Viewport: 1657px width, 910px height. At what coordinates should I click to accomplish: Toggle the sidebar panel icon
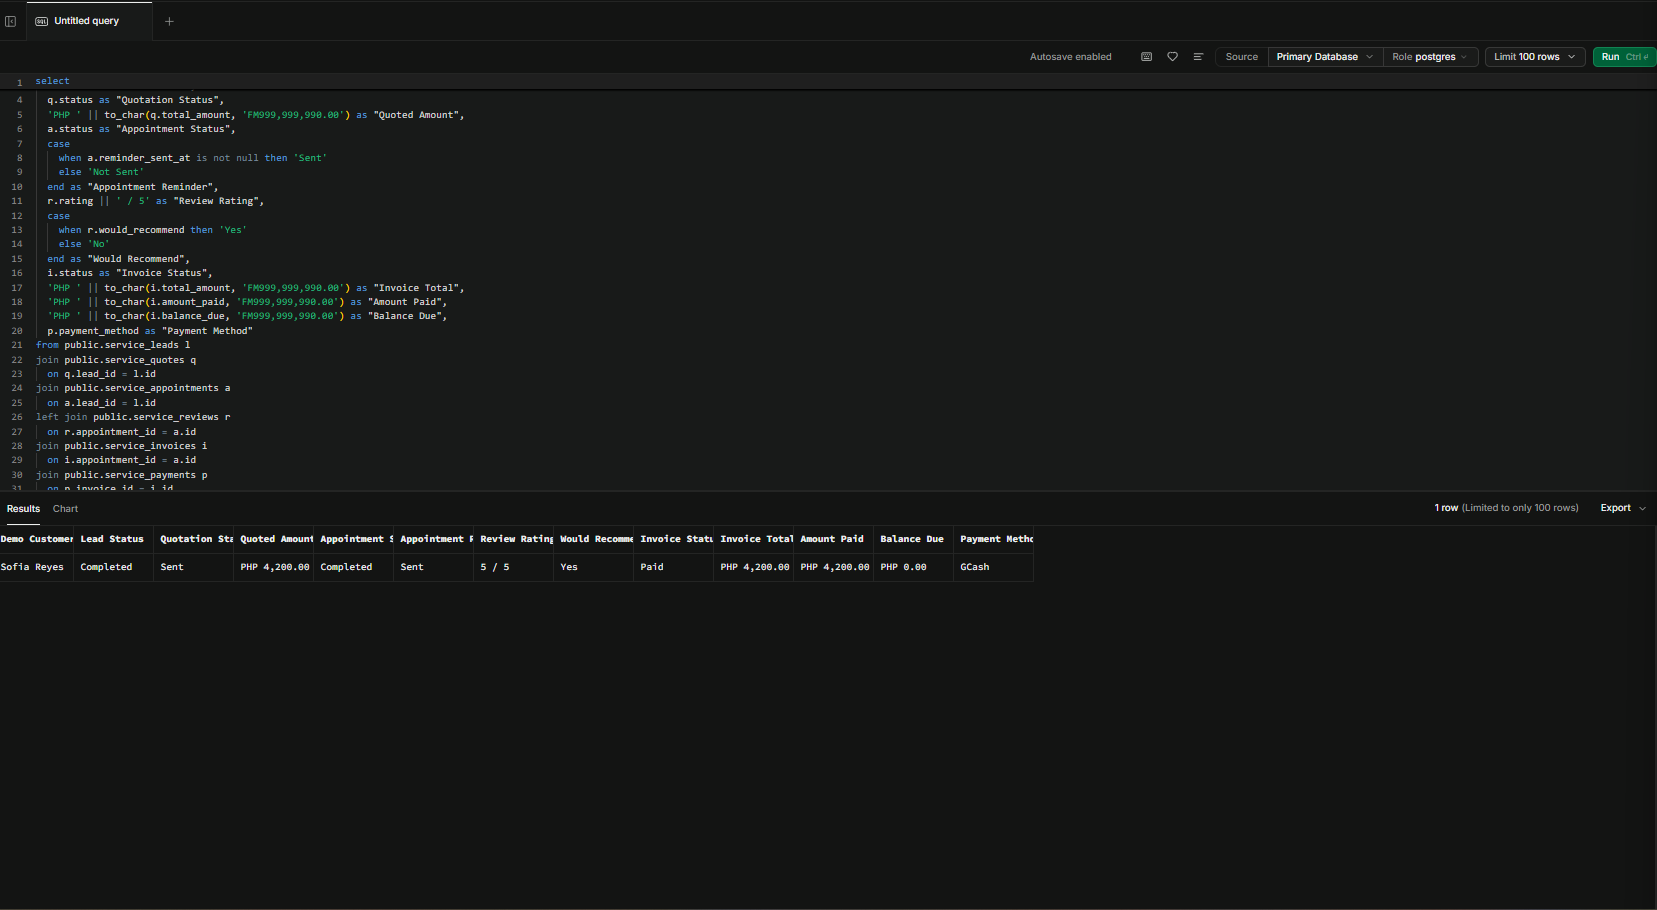click(11, 21)
